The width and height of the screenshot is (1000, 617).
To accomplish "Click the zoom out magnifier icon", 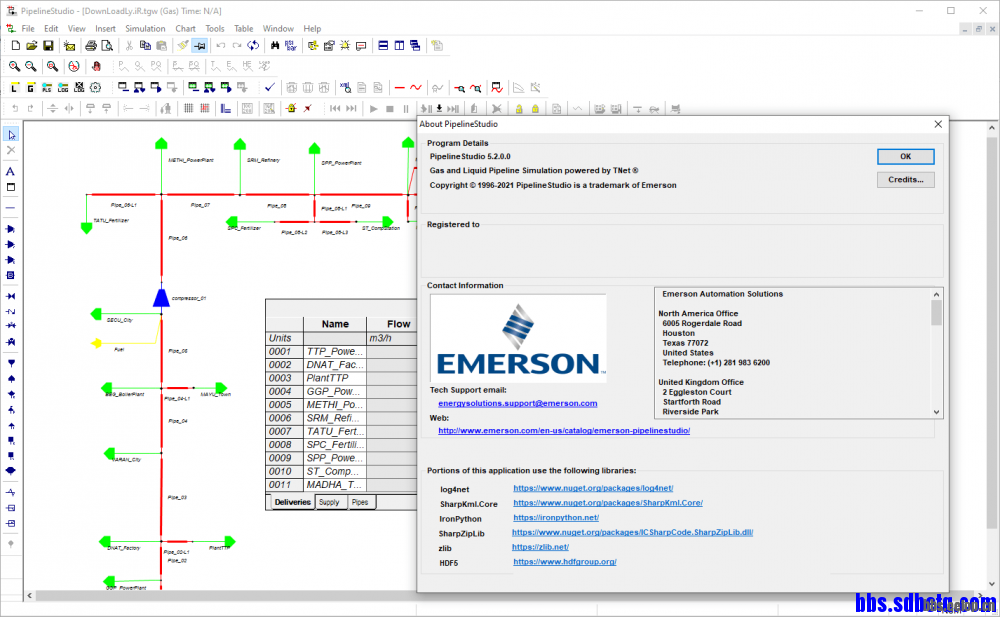I will pyautogui.click(x=31, y=66).
